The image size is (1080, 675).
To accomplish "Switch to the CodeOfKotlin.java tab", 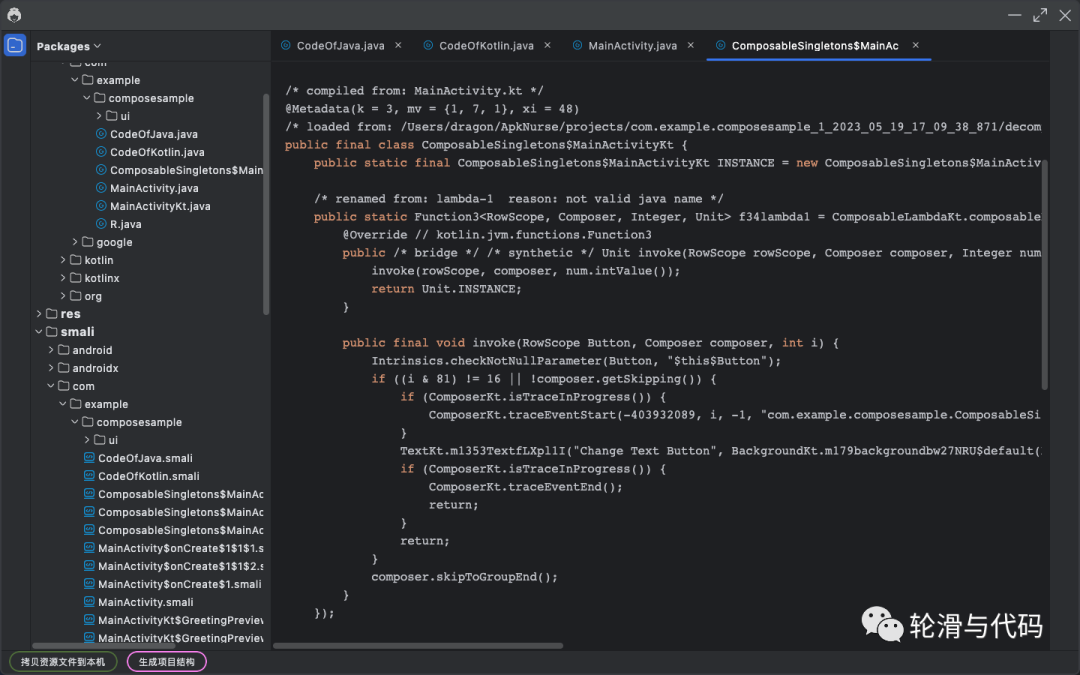I will tap(486, 46).
